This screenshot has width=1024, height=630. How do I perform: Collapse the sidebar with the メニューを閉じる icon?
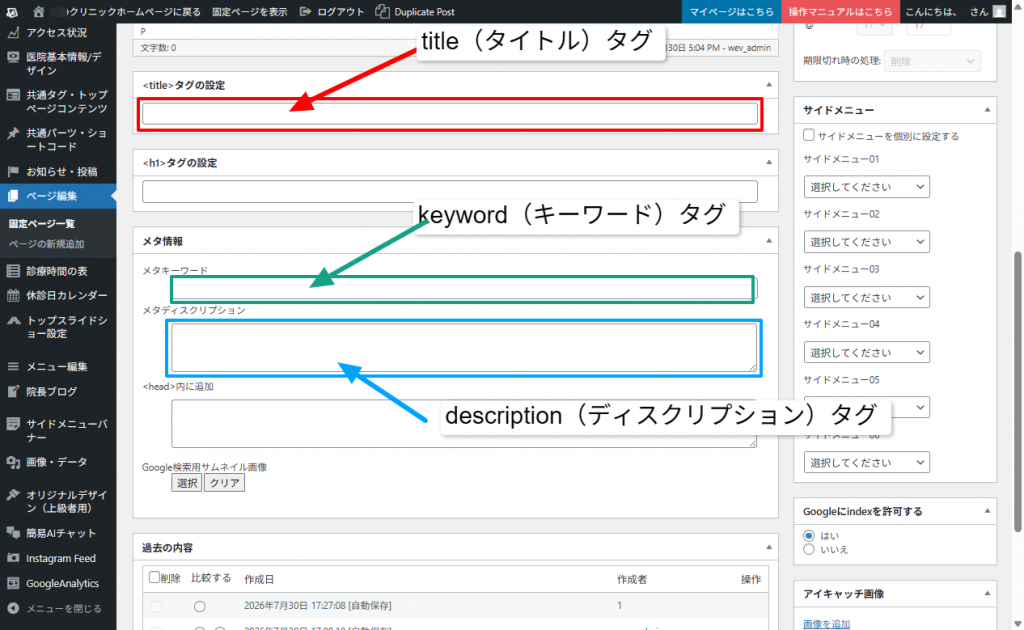pyautogui.click(x=13, y=608)
